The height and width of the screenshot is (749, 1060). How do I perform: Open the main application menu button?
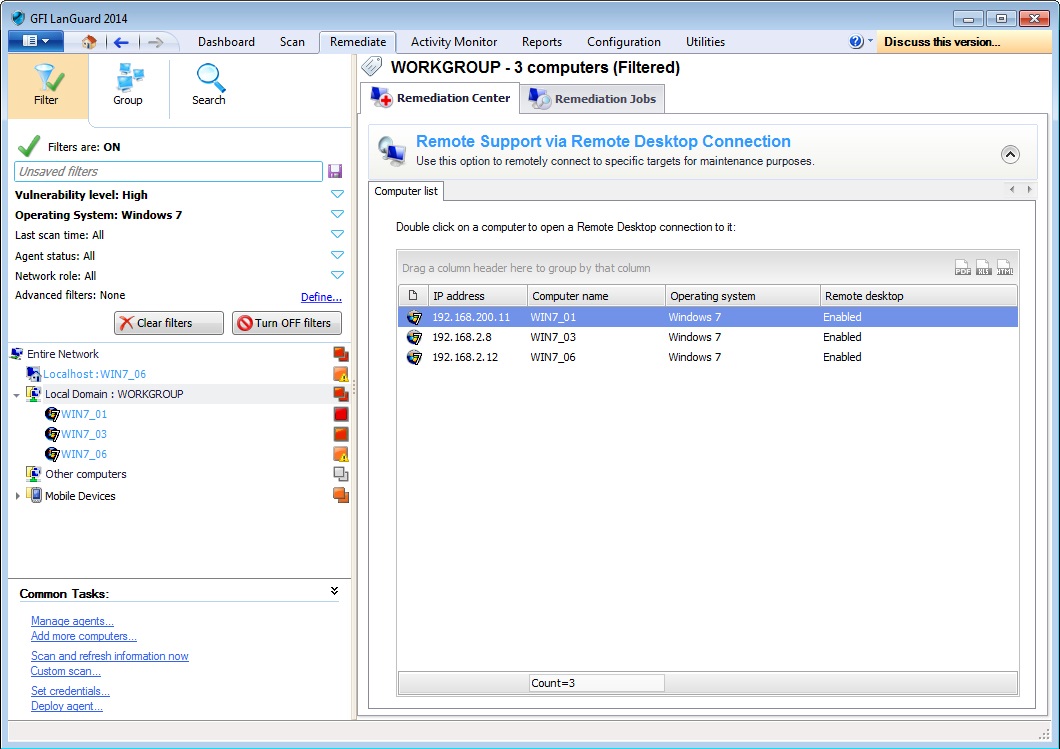tap(36, 41)
